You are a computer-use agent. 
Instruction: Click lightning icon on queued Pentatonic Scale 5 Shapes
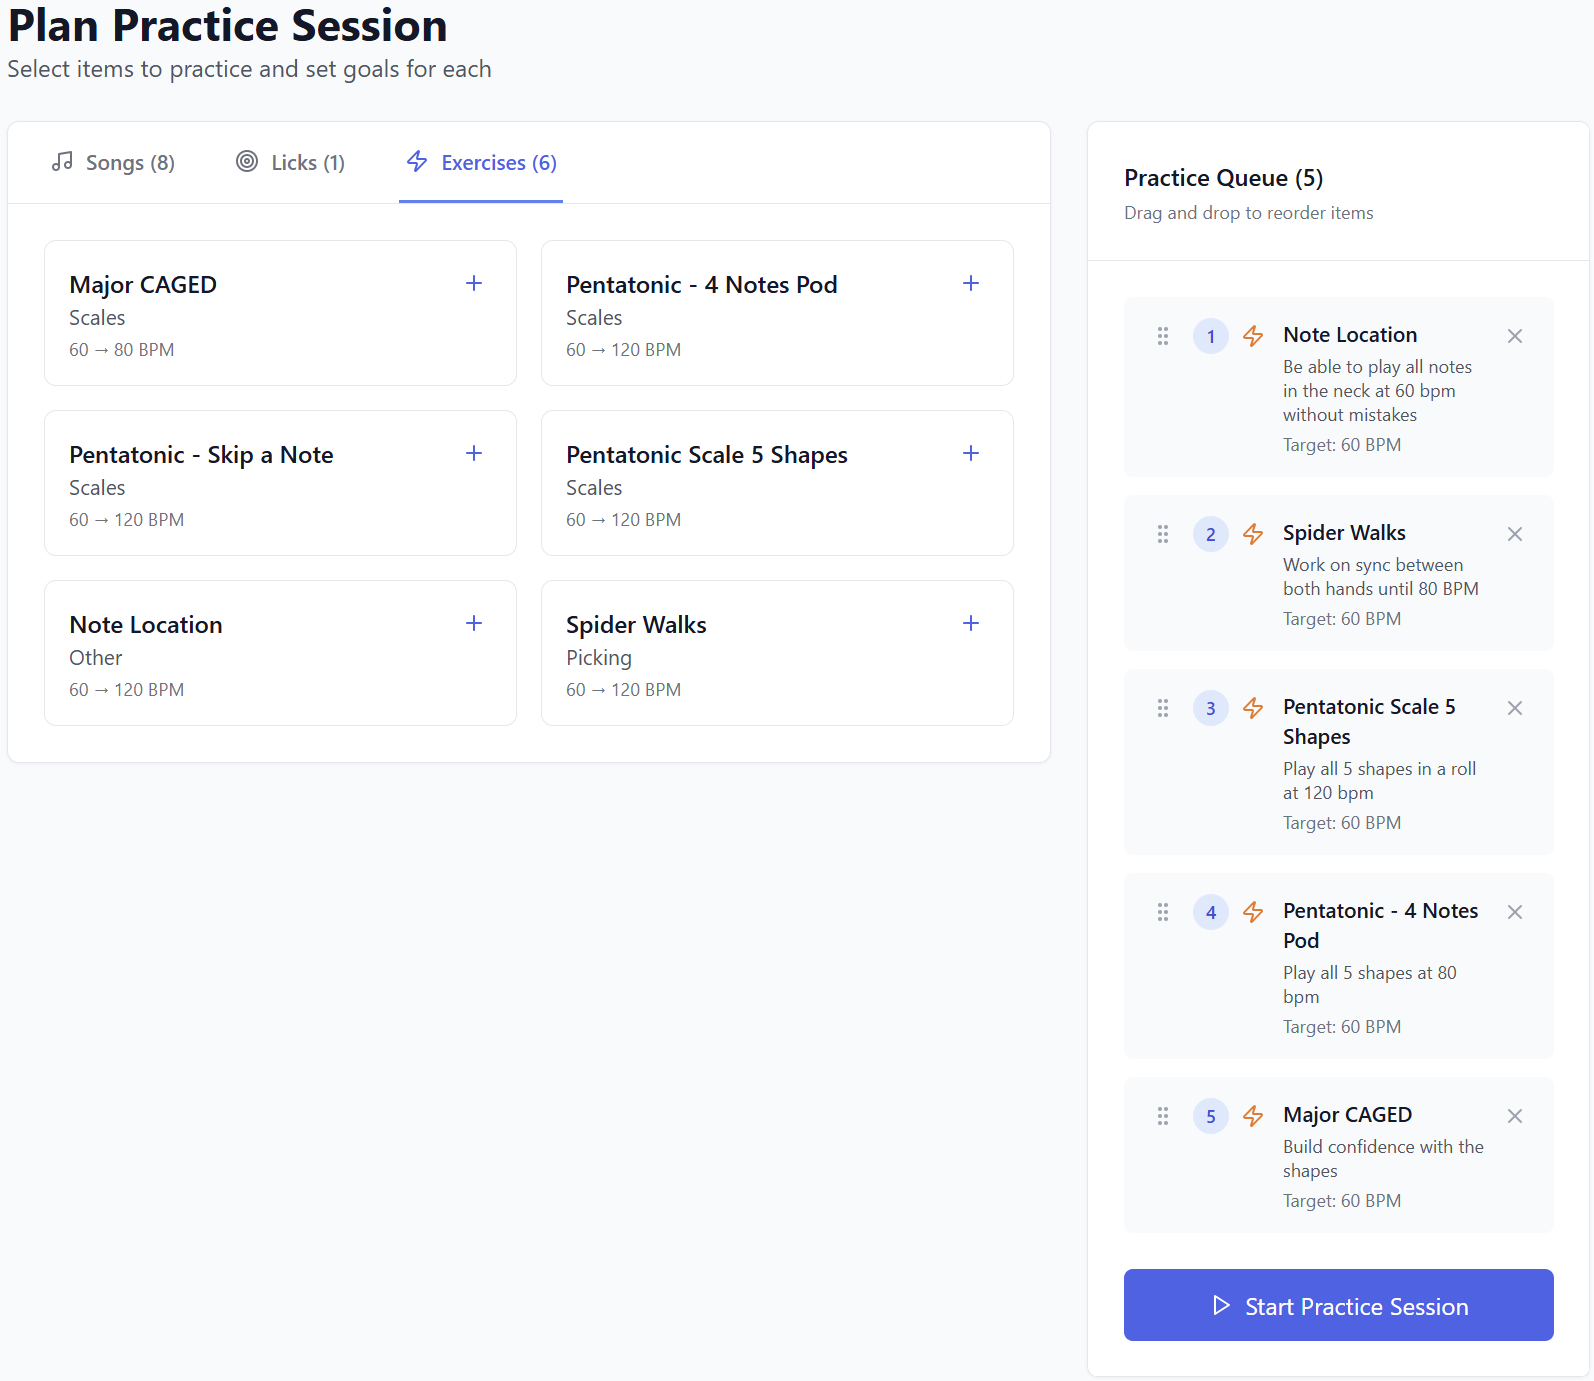pos(1253,708)
